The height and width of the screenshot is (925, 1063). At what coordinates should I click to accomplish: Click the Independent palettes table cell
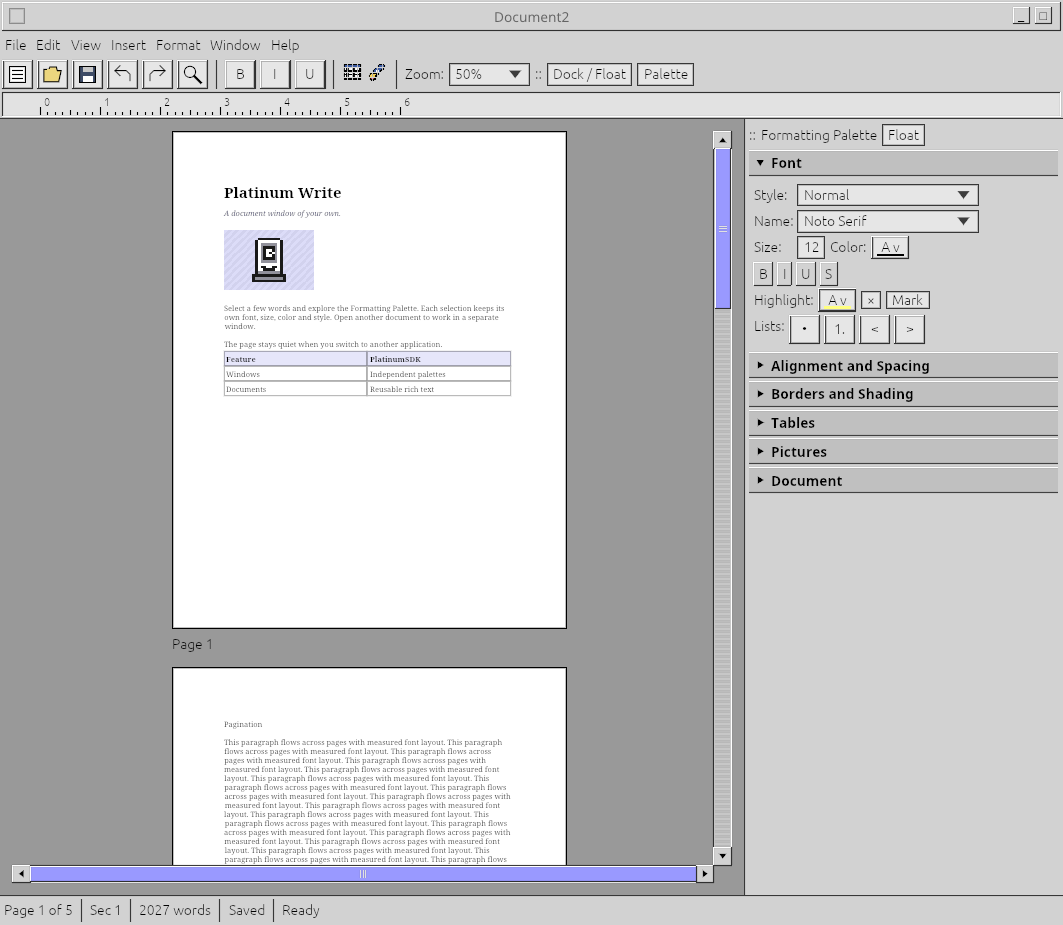point(439,374)
